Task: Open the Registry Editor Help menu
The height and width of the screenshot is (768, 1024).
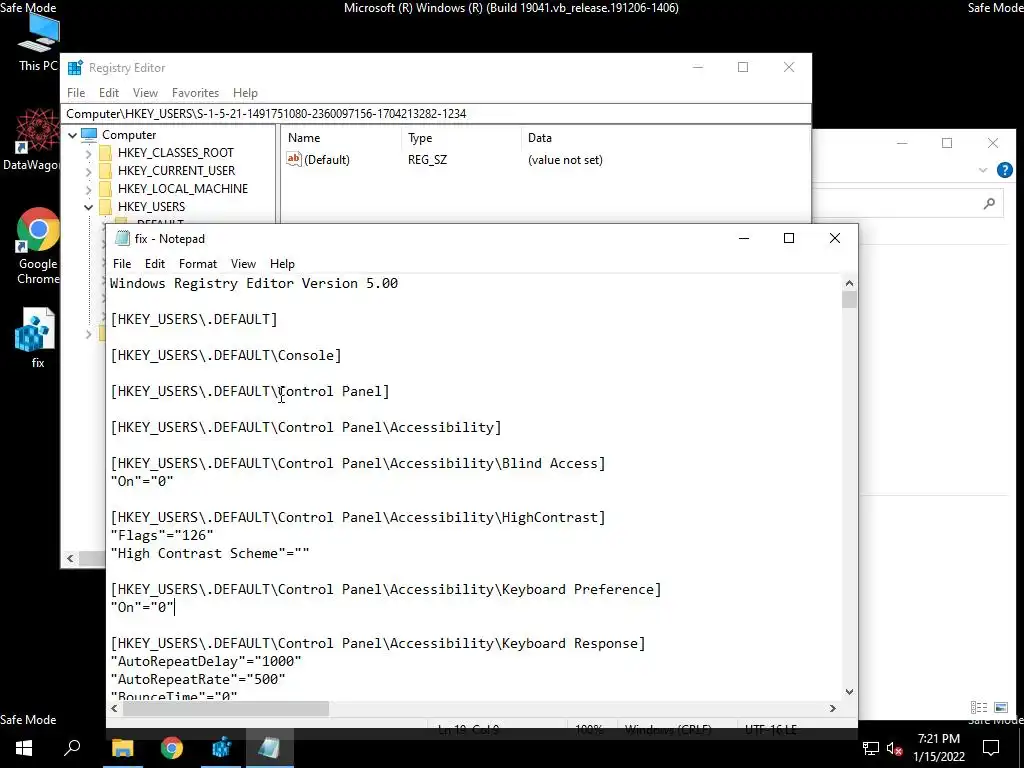Action: [x=245, y=93]
